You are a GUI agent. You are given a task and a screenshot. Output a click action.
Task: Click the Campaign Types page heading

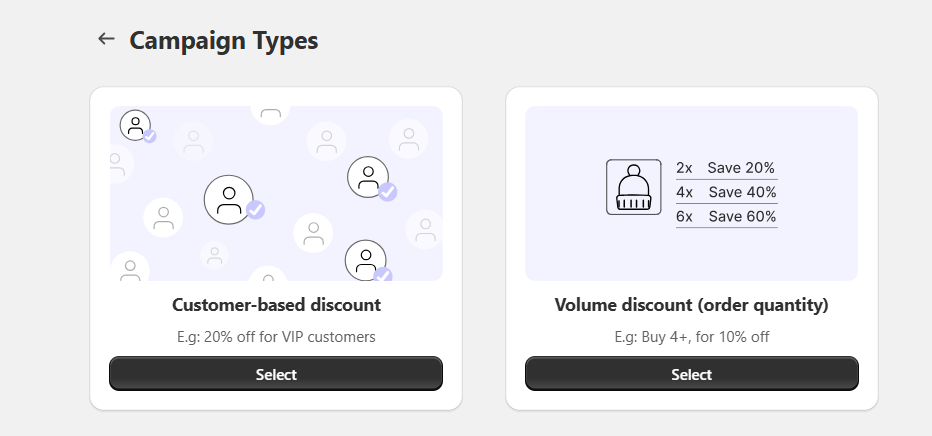(x=223, y=40)
